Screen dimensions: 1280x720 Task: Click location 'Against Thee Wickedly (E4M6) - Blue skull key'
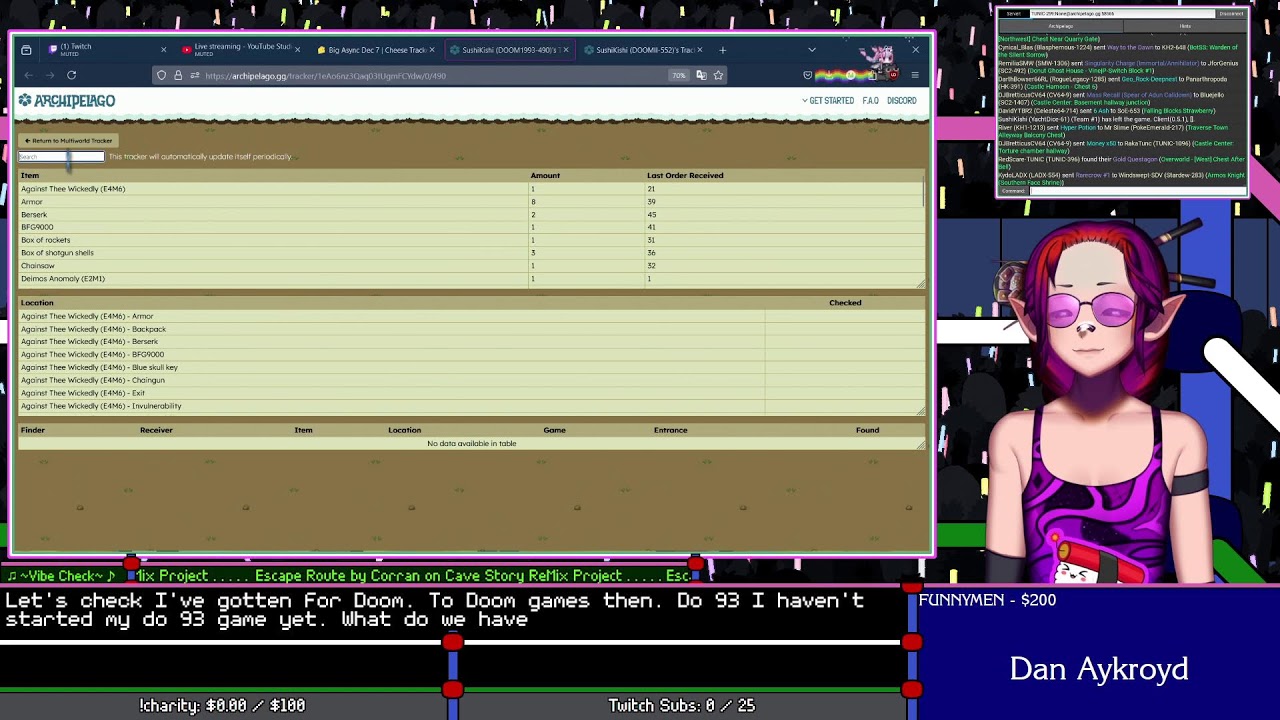[x=99, y=367]
